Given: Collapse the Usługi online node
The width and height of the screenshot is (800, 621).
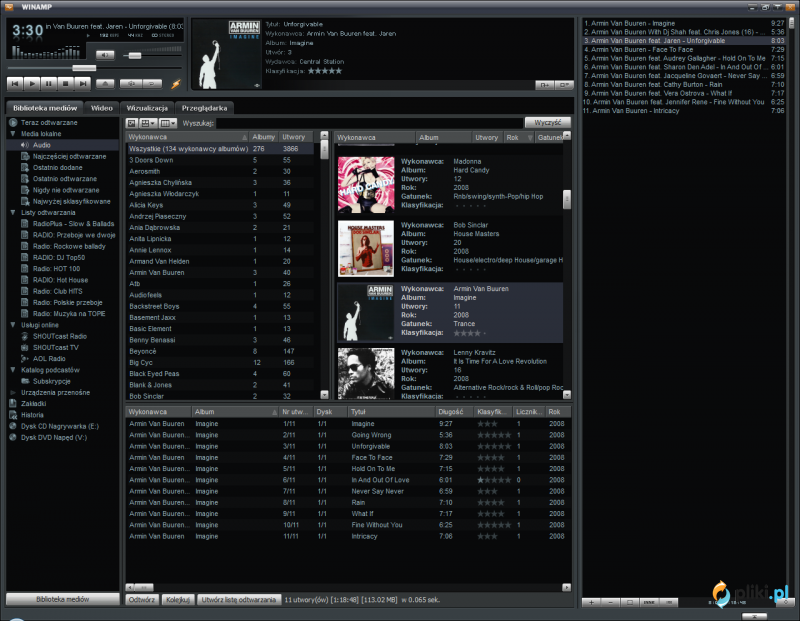Looking at the screenshot, I should coord(13,325).
